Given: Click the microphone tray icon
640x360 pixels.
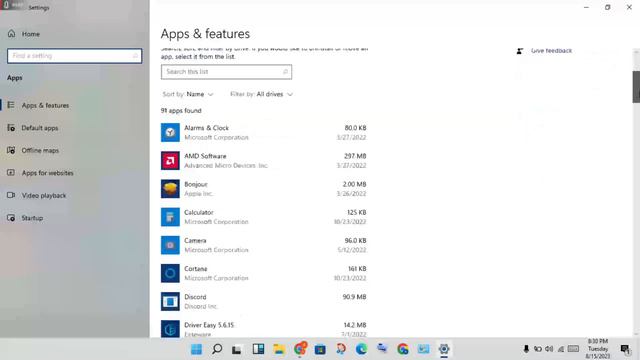Looking at the screenshot, I should (526, 349).
